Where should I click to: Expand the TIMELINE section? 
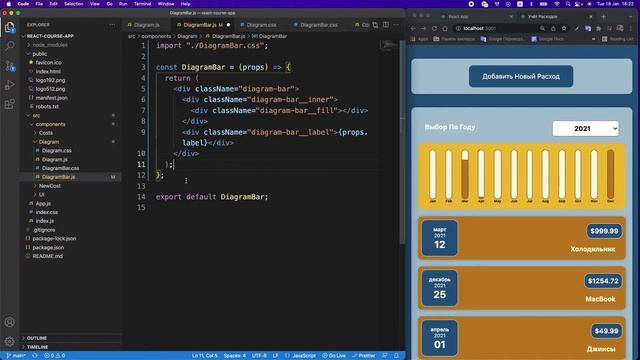37,347
